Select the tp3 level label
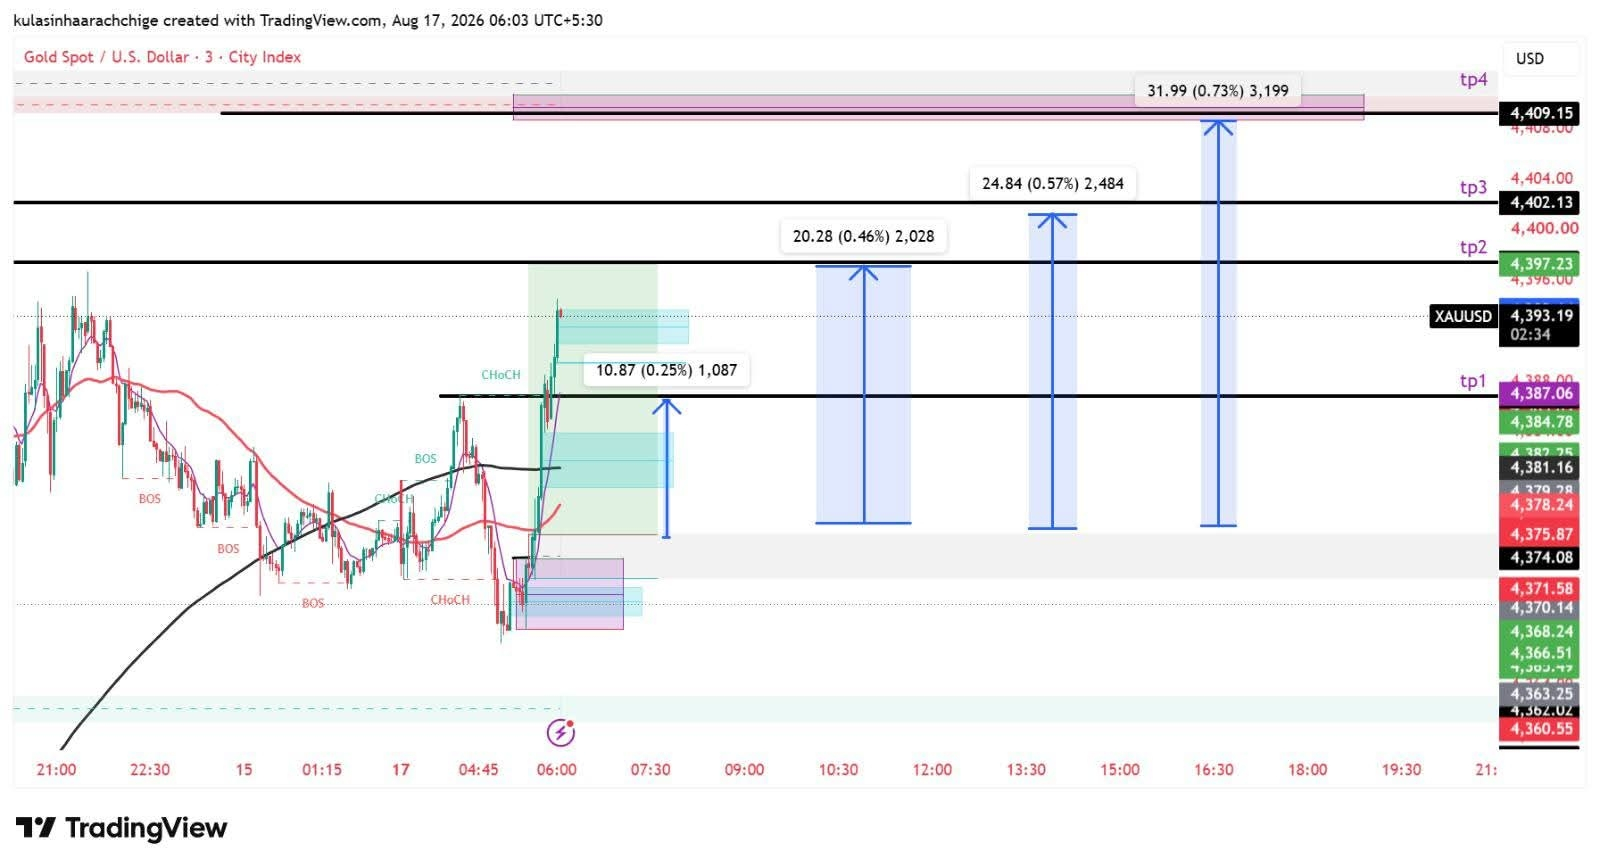This screenshot has width=1600, height=868. click(x=1473, y=187)
